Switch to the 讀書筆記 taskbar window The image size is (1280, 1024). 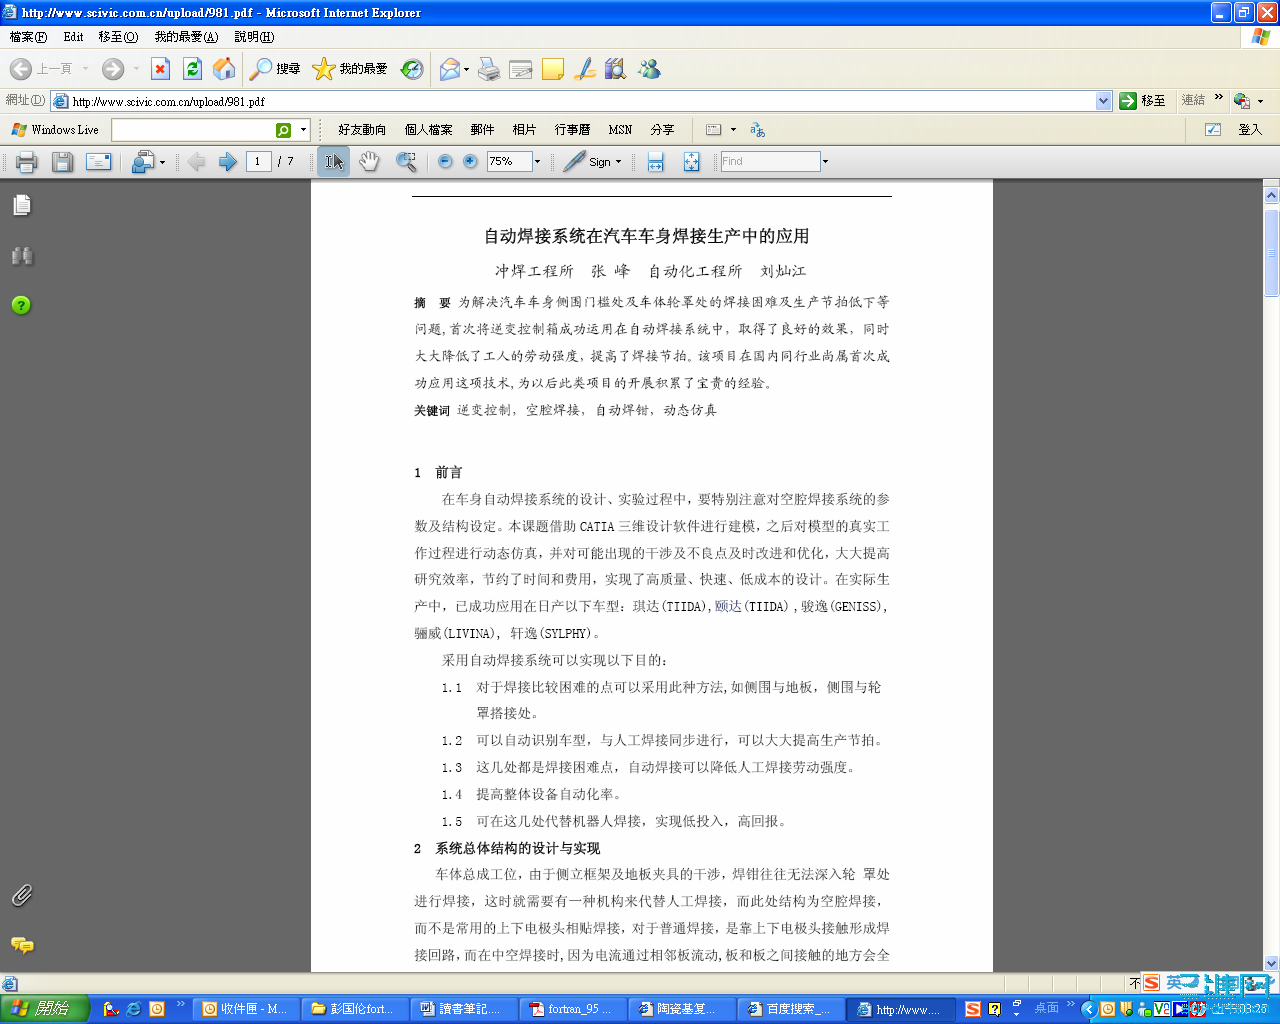(x=465, y=1009)
